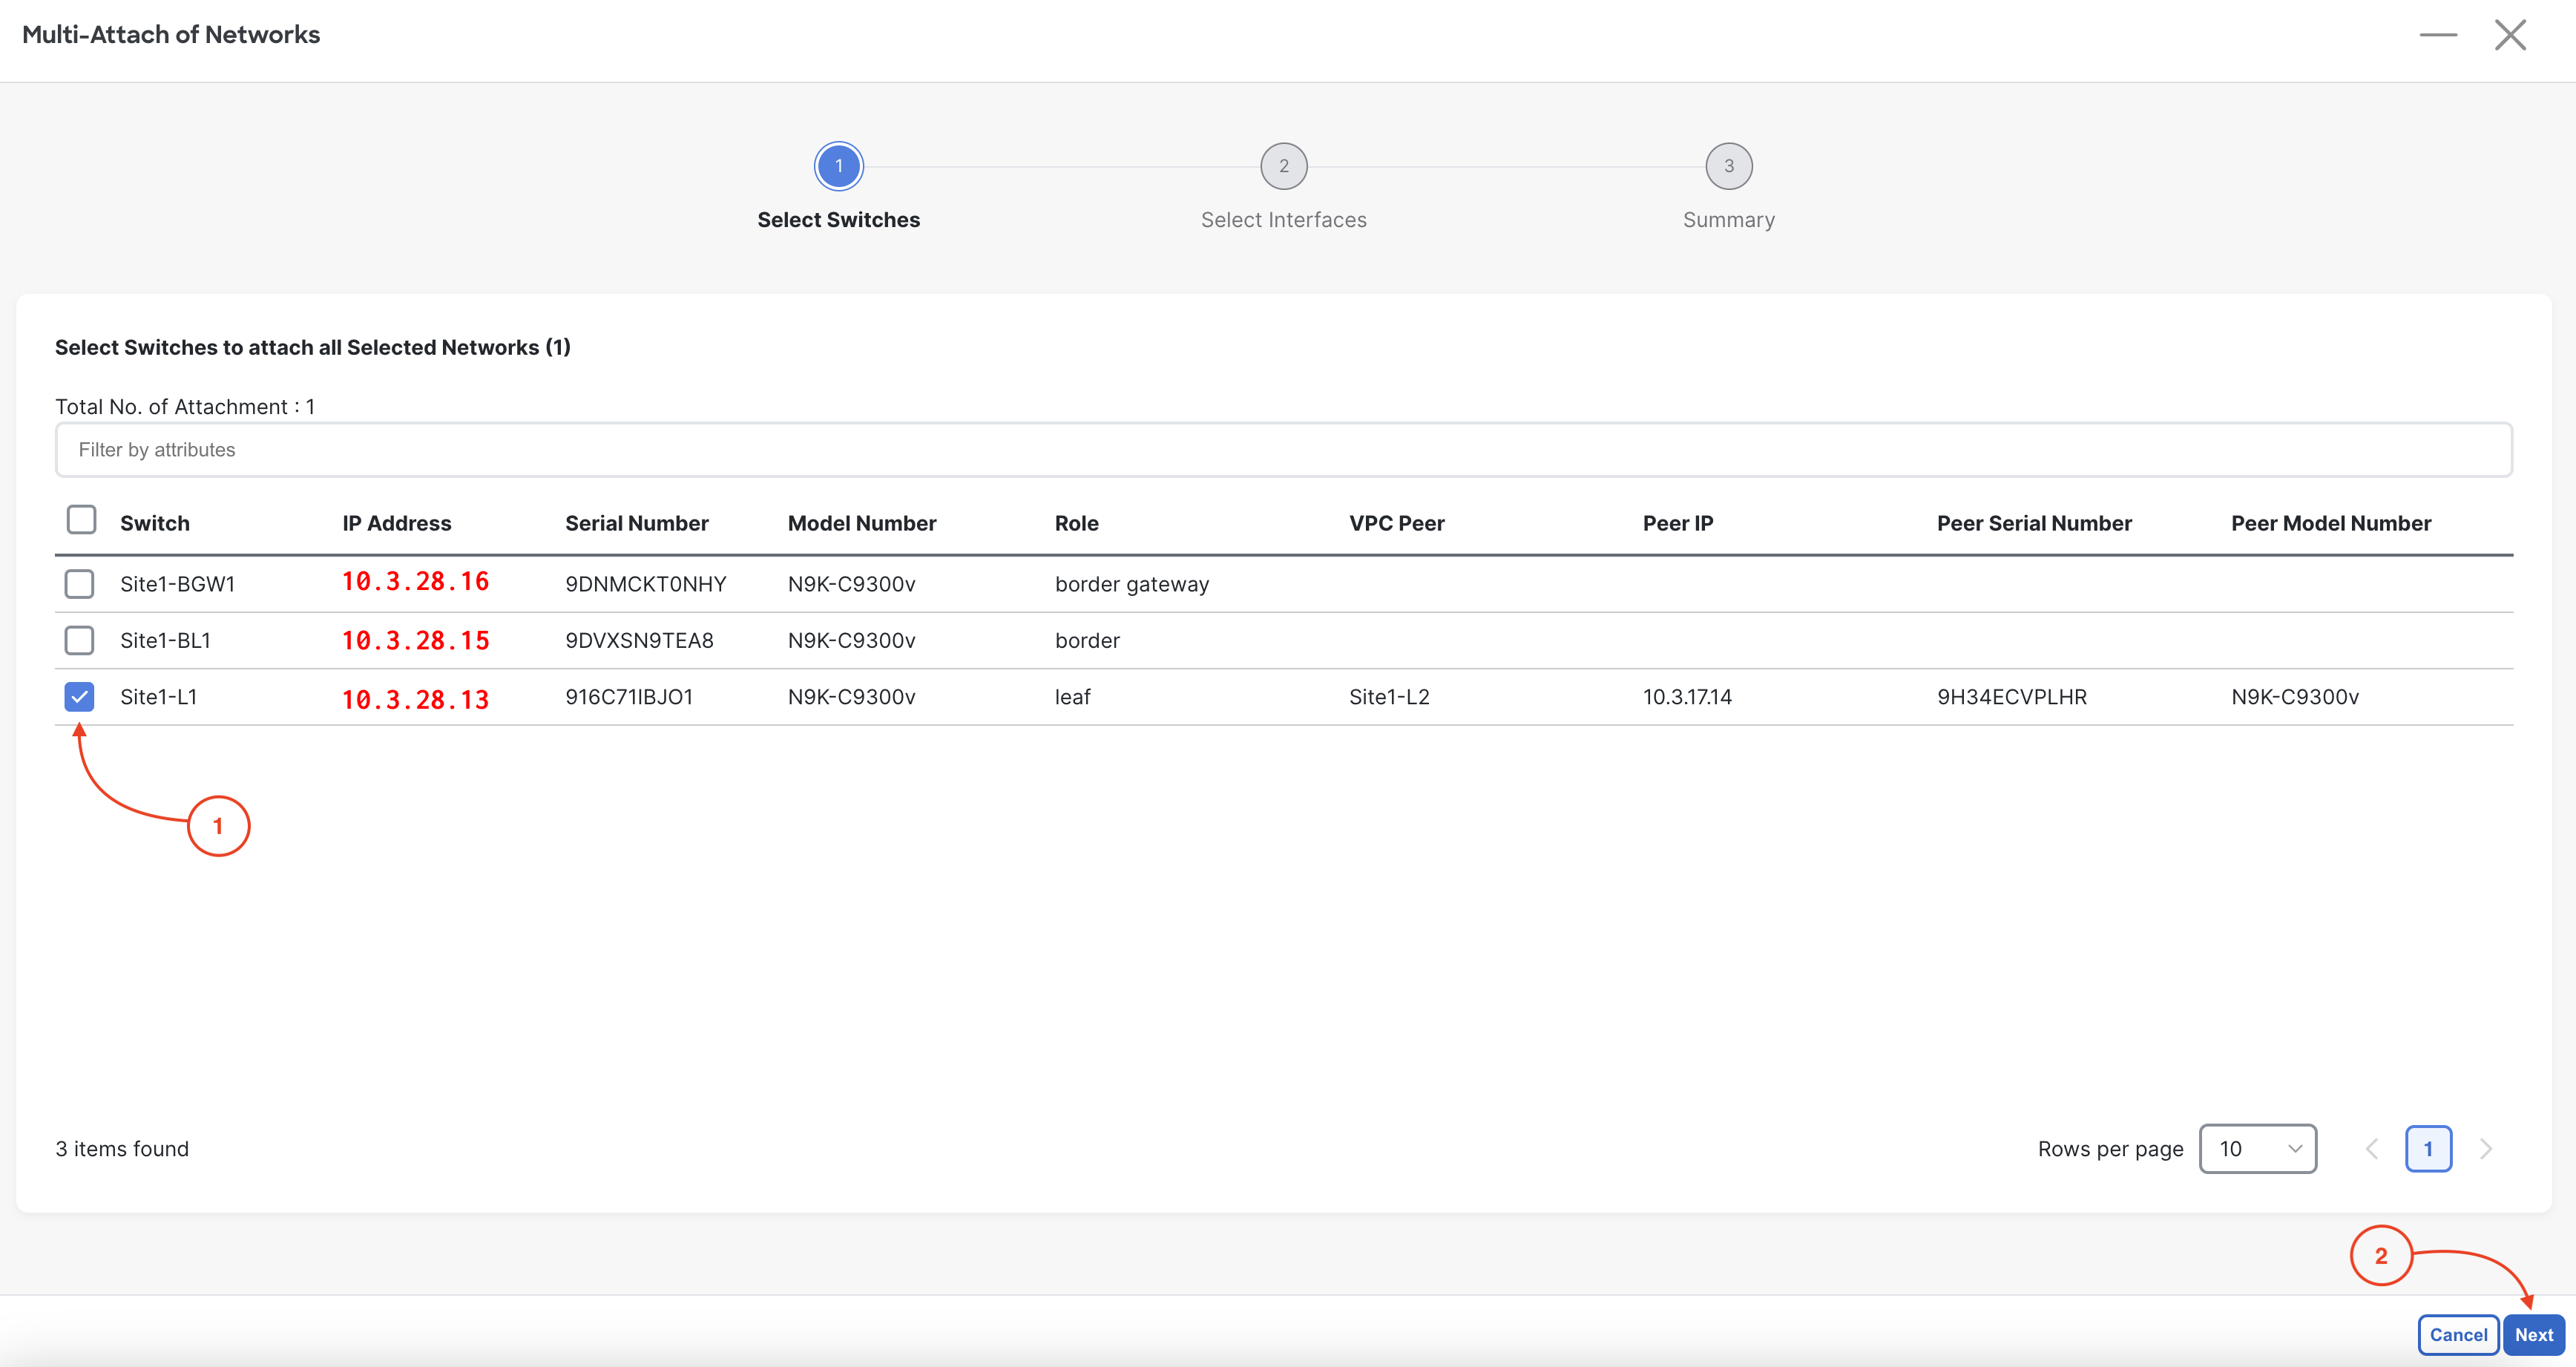Viewport: 2576px width, 1367px height.
Task: Uncheck the Site1-L1 switch checkbox
Action: click(79, 697)
